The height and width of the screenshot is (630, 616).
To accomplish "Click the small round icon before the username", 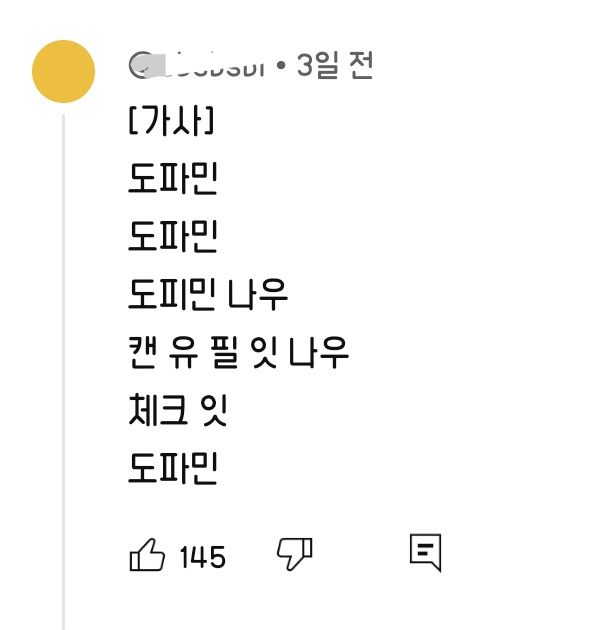I will pyautogui.click(x=140, y=66).
